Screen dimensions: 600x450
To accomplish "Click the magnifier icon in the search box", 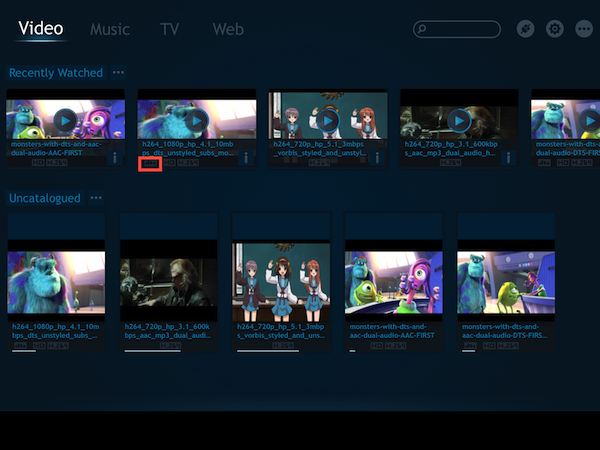I will click(x=421, y=29).
